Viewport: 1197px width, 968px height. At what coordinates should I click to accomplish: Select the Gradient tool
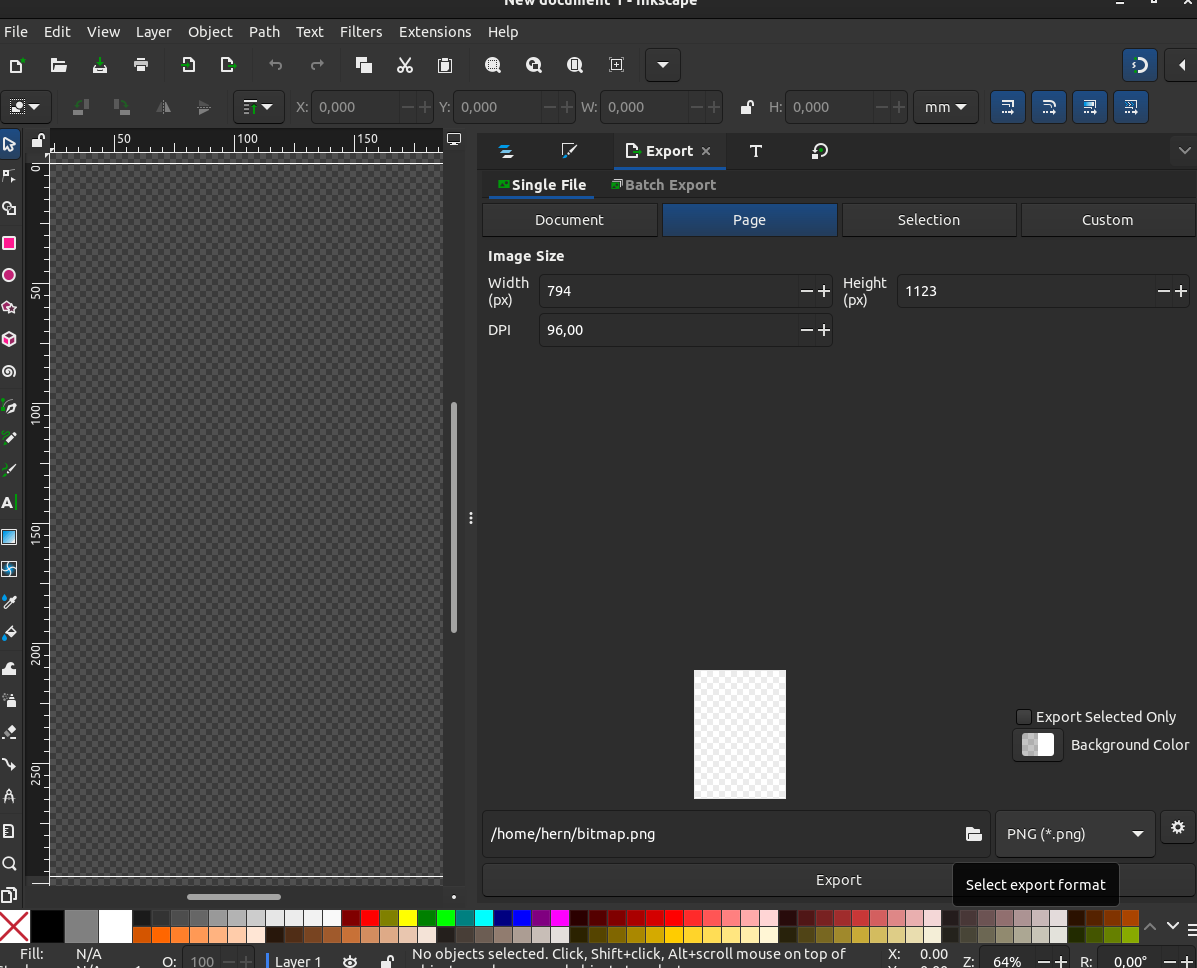click(x=9, y=537)
